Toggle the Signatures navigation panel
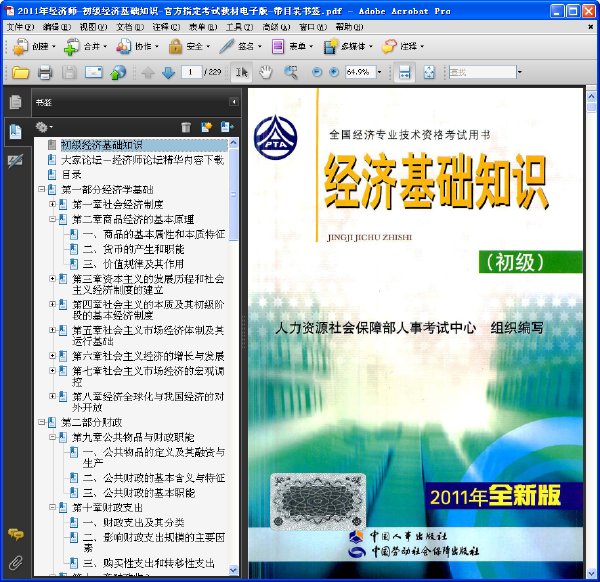Viewport: 600px width, 582px height. pos(16,161)
